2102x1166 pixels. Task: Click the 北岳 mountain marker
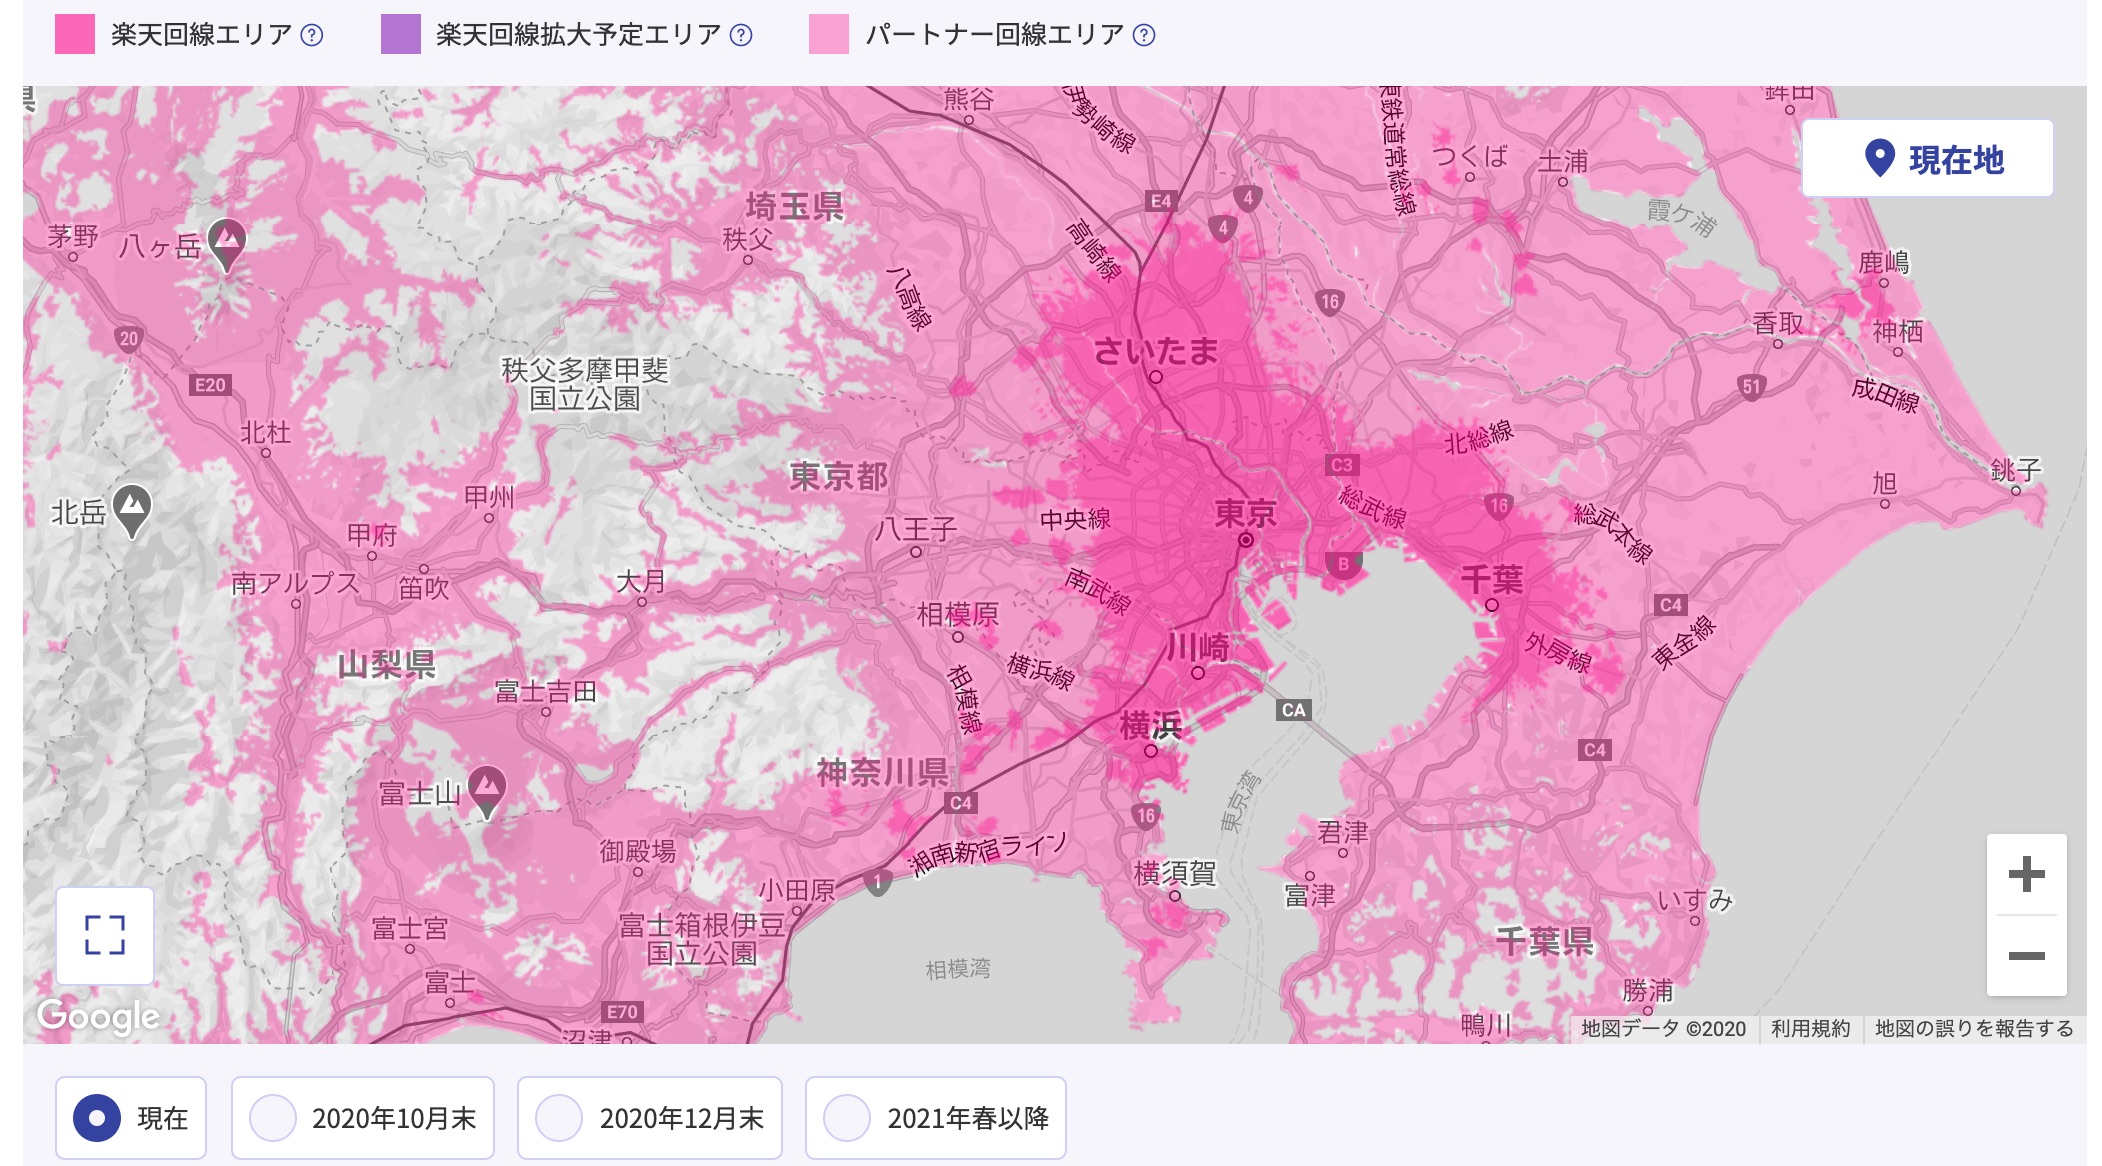132,511
